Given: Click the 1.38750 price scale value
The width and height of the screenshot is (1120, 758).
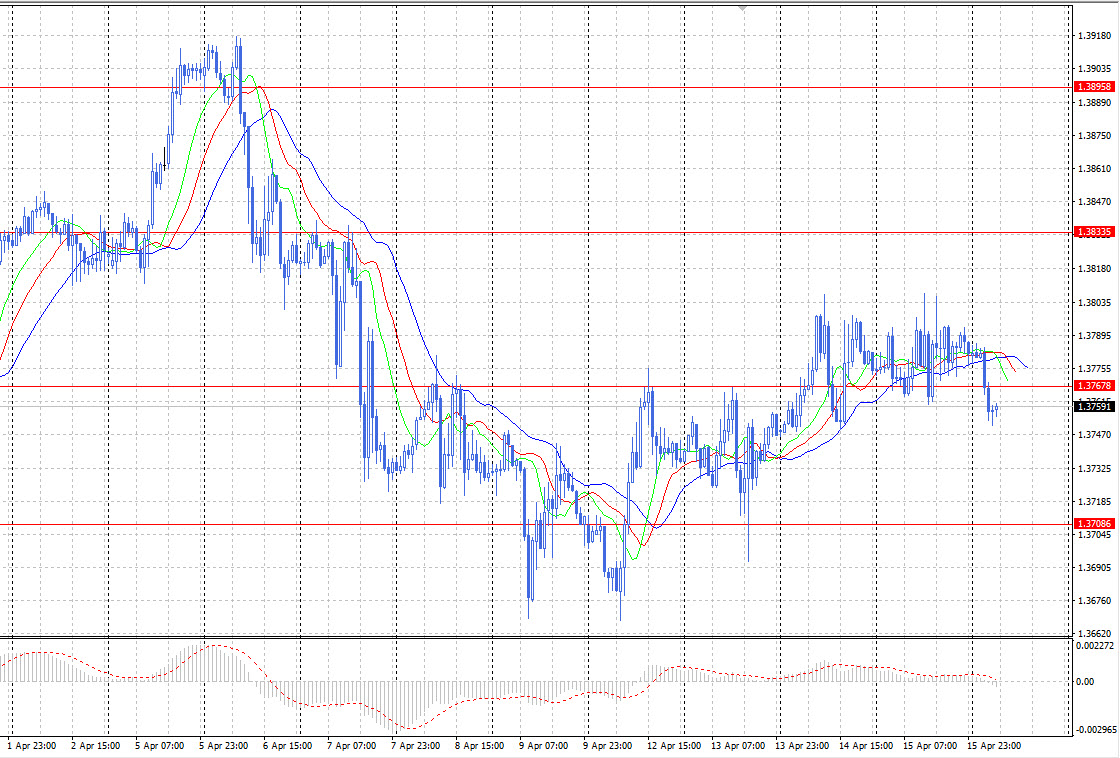Looking at the screenshot, I should (1094, 136).
